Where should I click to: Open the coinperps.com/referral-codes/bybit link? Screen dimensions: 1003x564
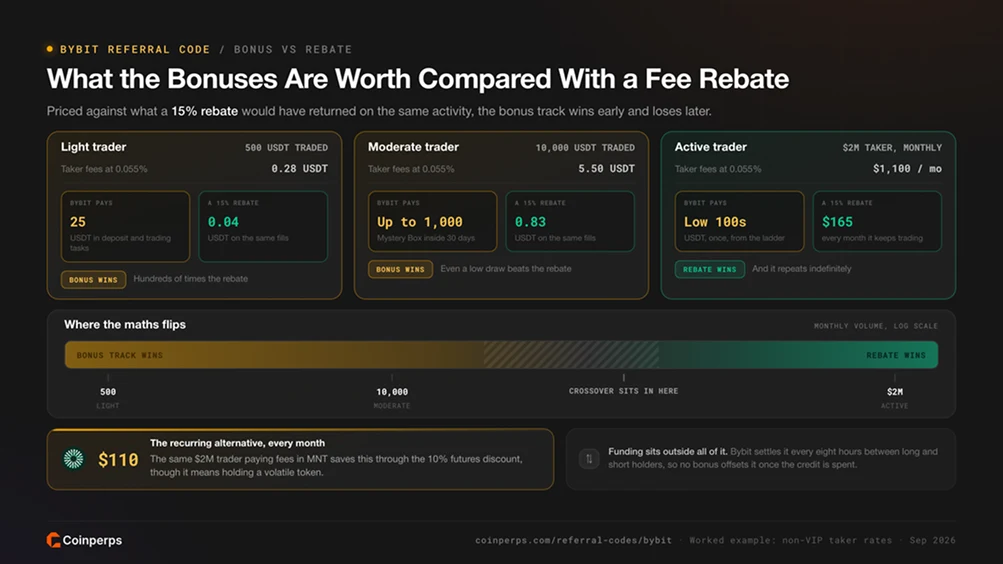(573, 540)
